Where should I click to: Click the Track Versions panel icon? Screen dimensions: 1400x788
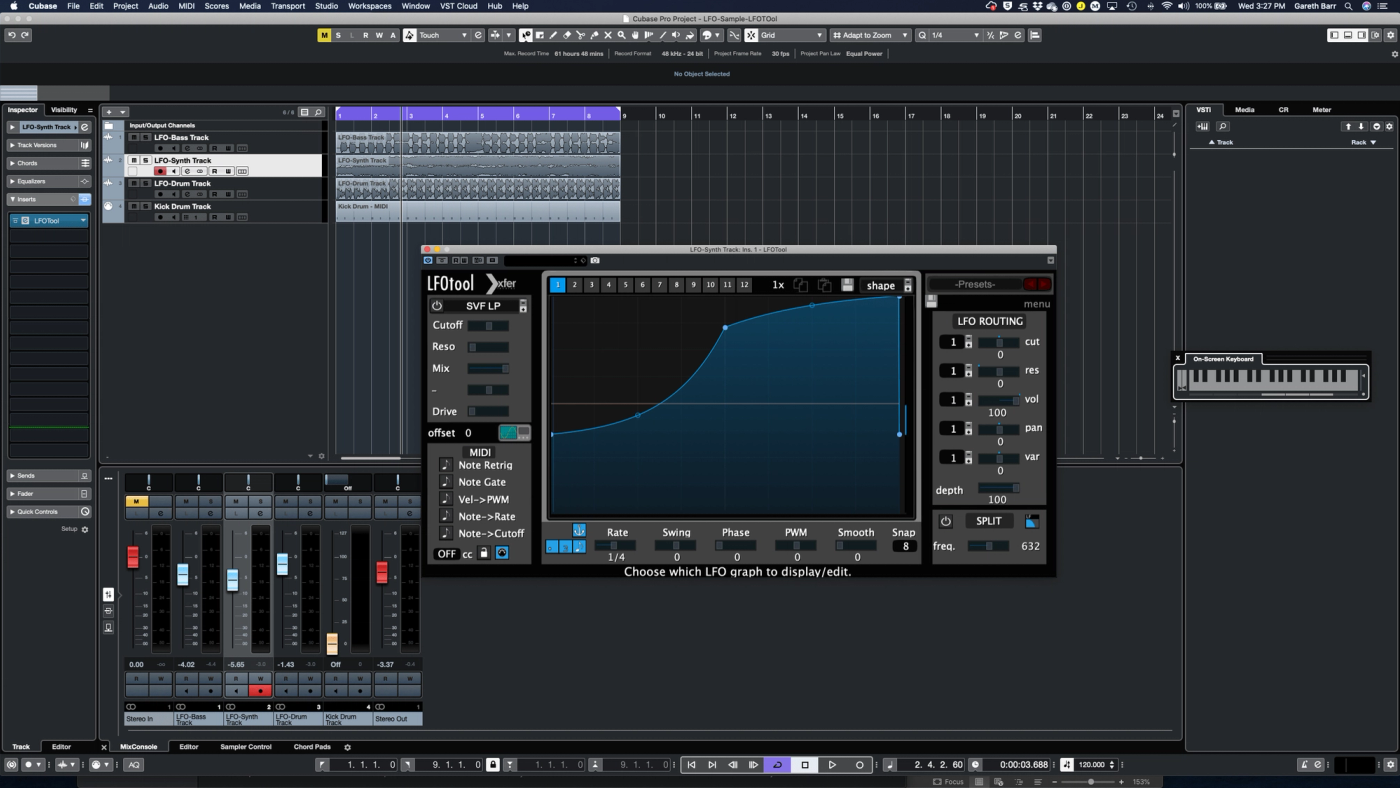point(84,145)
